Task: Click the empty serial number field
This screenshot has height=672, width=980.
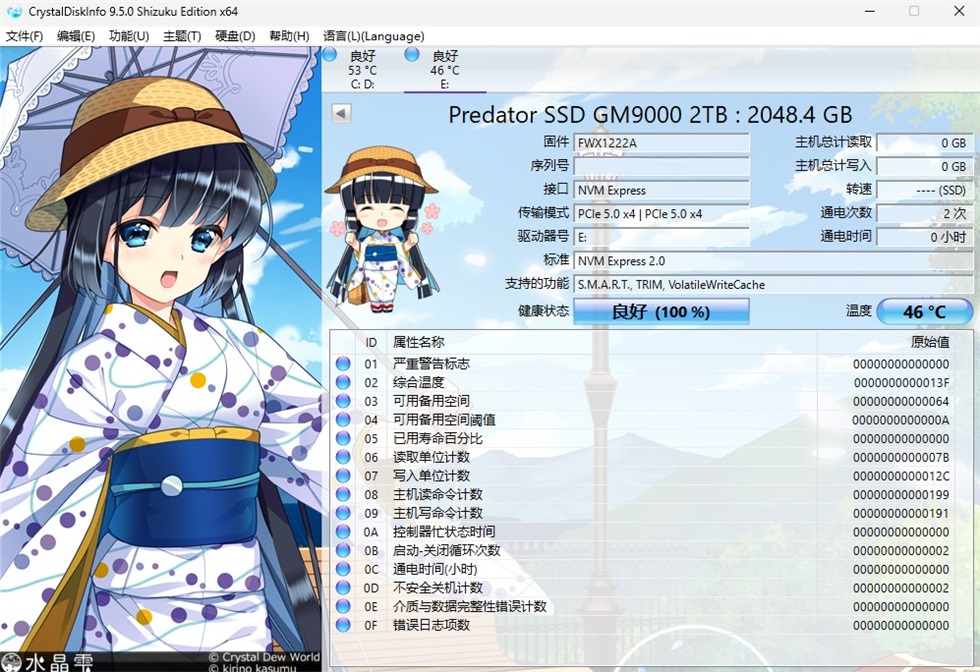Action: coord(661,166)
